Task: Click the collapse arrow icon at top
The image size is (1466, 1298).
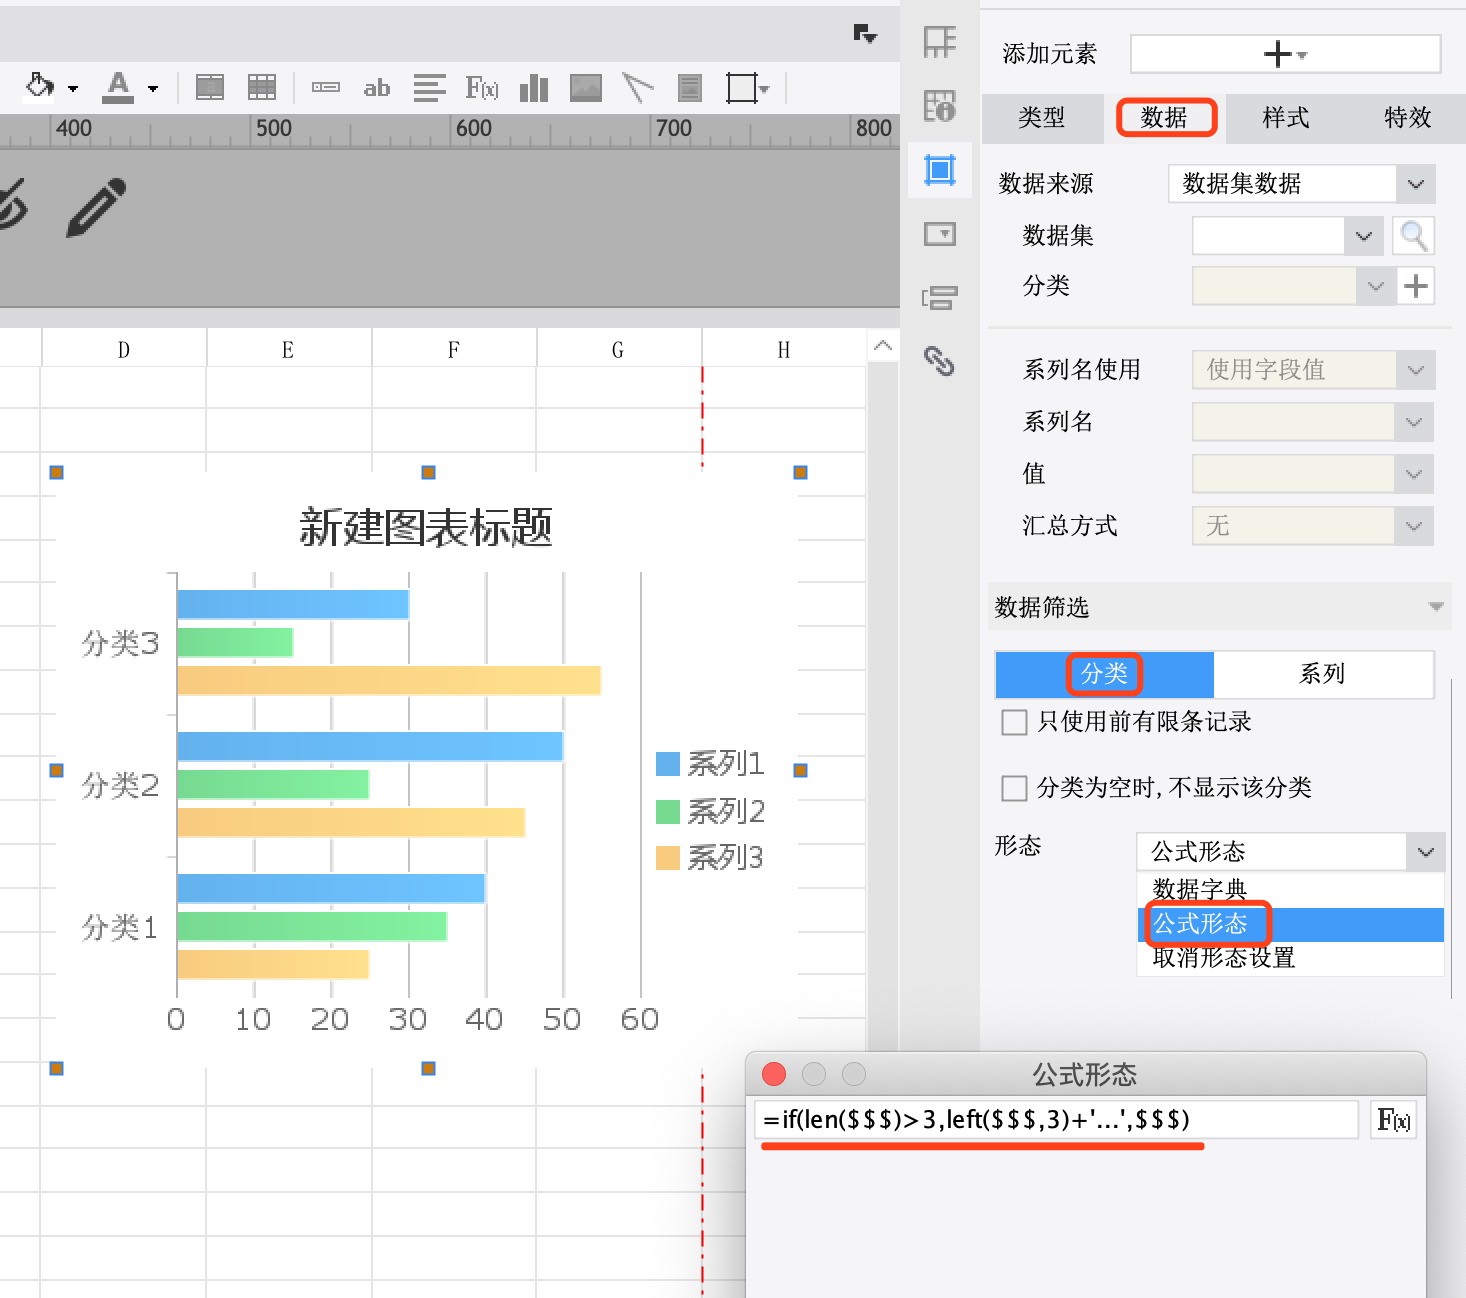Action: pyautogui.click(x=865, y=33)
